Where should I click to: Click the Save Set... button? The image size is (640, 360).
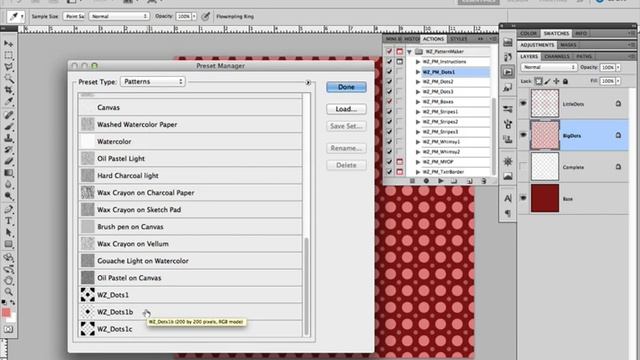pos(346,126)
